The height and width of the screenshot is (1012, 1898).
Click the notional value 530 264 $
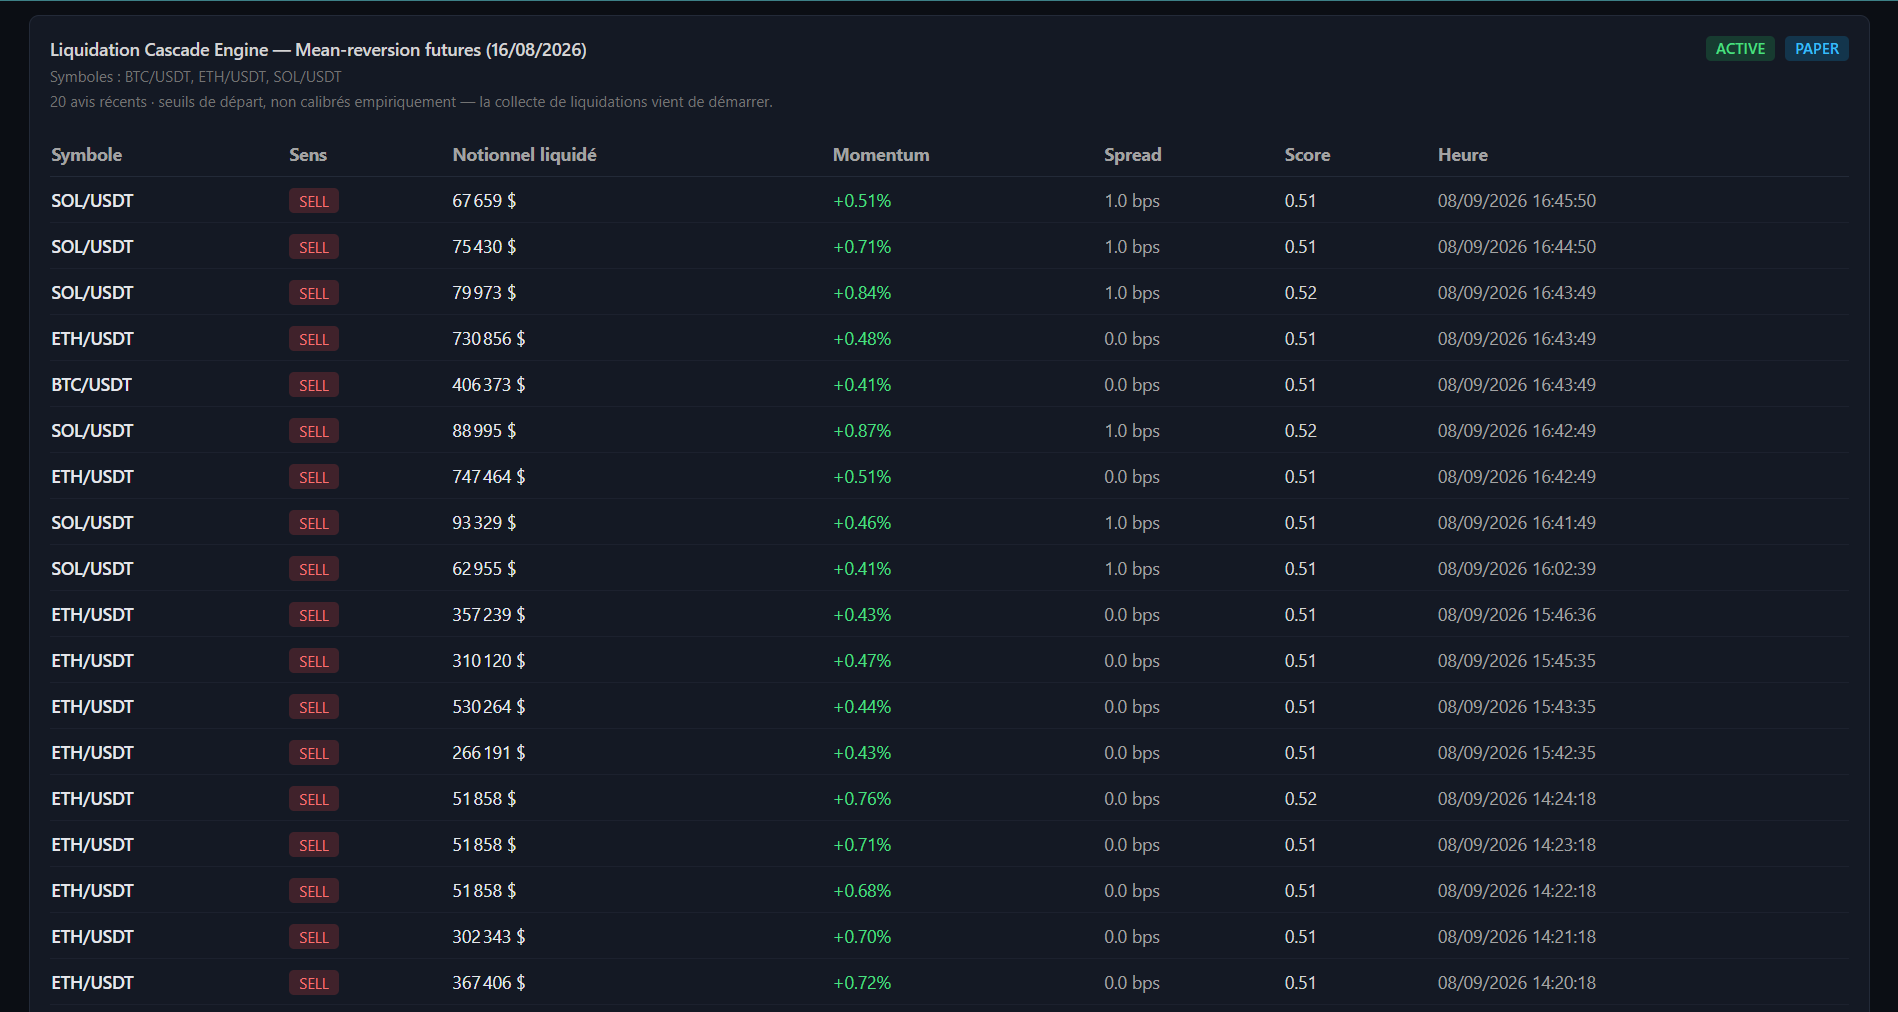489,707
